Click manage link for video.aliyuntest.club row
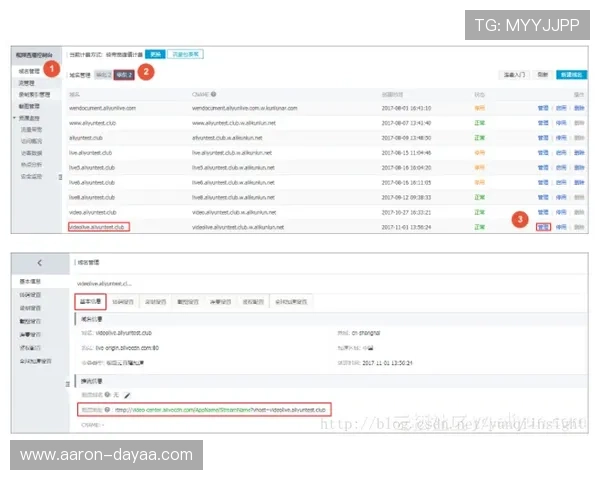 [543, 212]
